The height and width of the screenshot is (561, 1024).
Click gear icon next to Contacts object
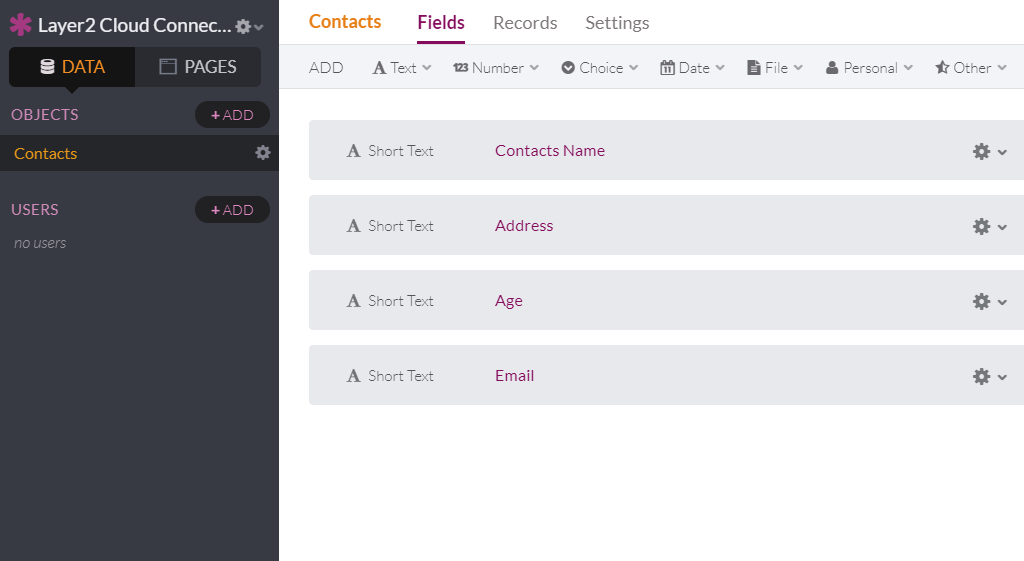(263, 153)
